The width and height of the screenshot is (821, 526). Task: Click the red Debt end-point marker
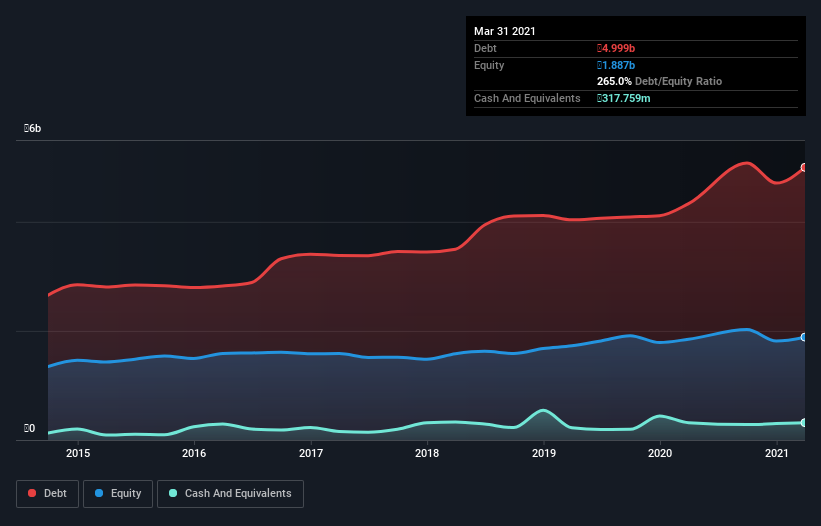(x=804, y=167)
